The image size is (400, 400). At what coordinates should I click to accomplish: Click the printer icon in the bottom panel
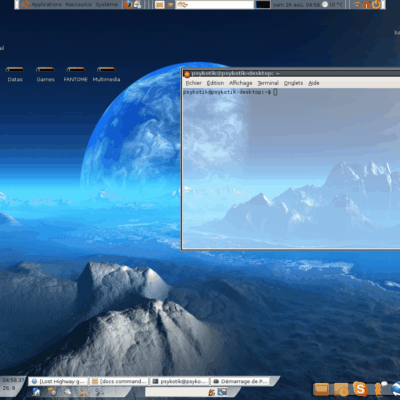pos(68,392)
